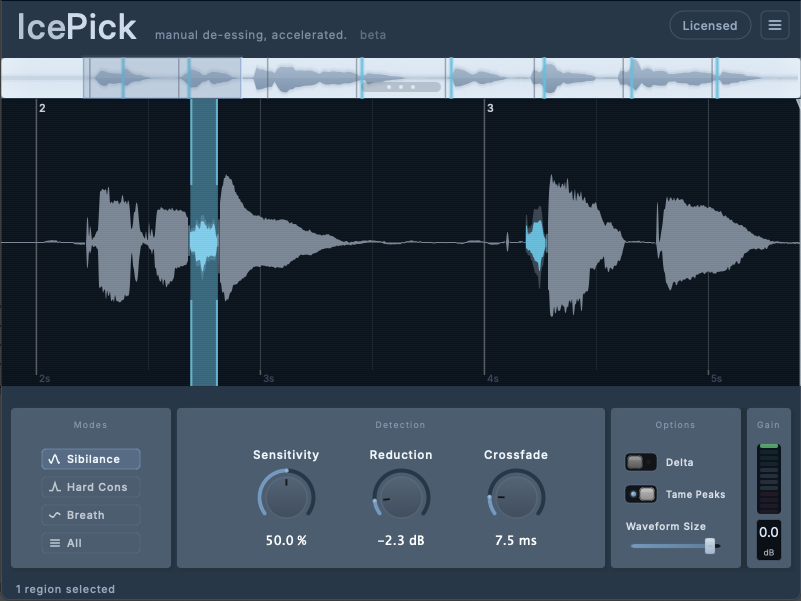Open the Licensed dialog

click(710, 25)
